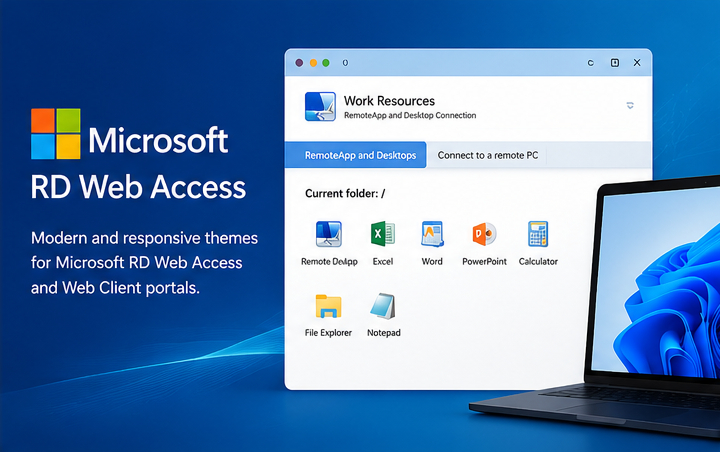
Task: Click the Word label under its icon
Action: click(432, 261)
